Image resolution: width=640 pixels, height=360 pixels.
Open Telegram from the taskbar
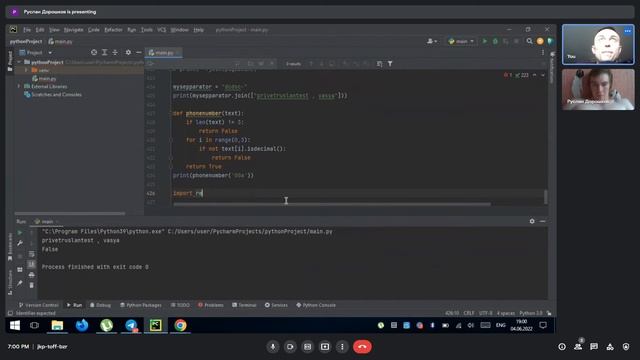point(131,325)
